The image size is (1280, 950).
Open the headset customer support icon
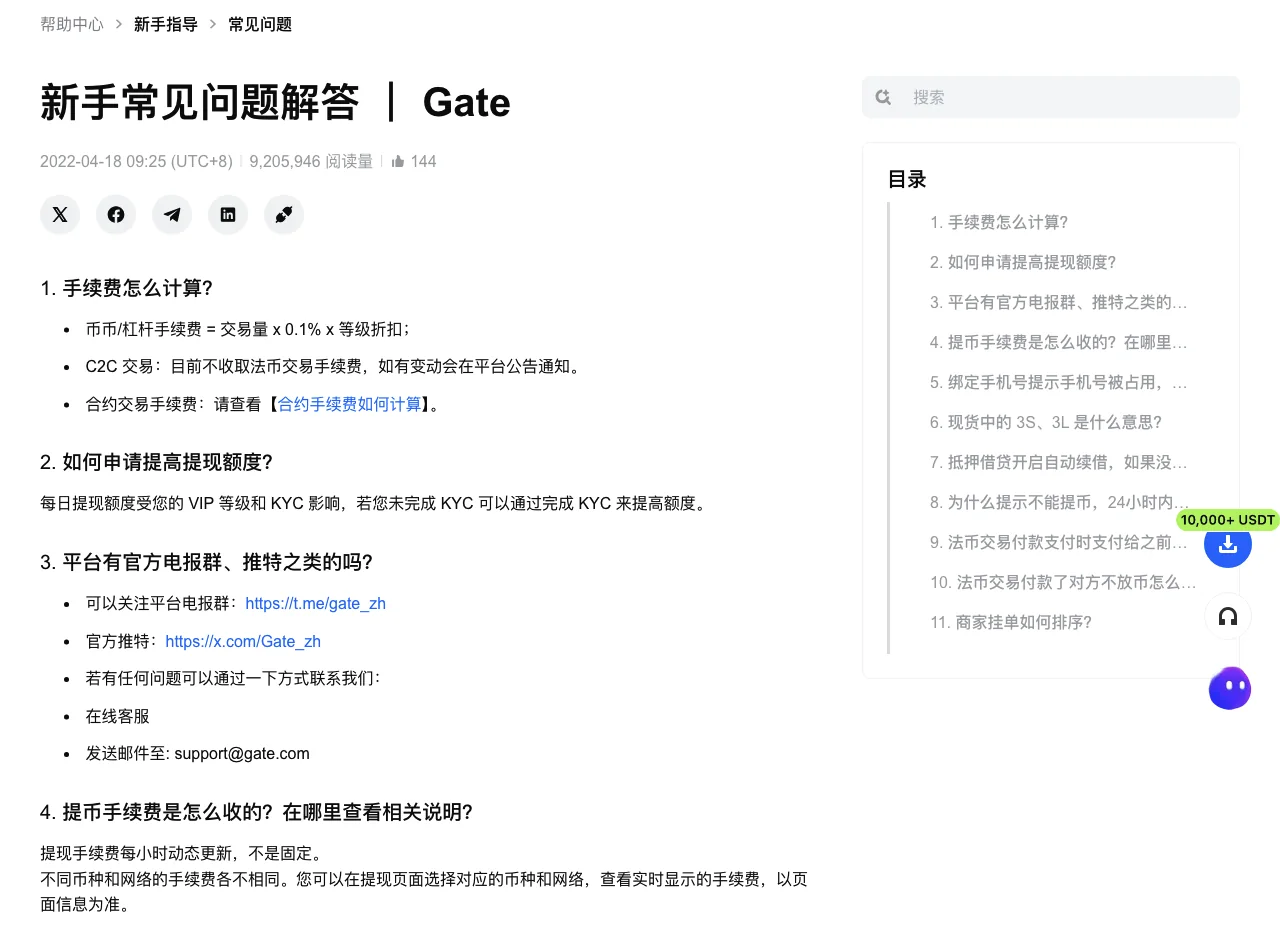tap(1228, 616)
